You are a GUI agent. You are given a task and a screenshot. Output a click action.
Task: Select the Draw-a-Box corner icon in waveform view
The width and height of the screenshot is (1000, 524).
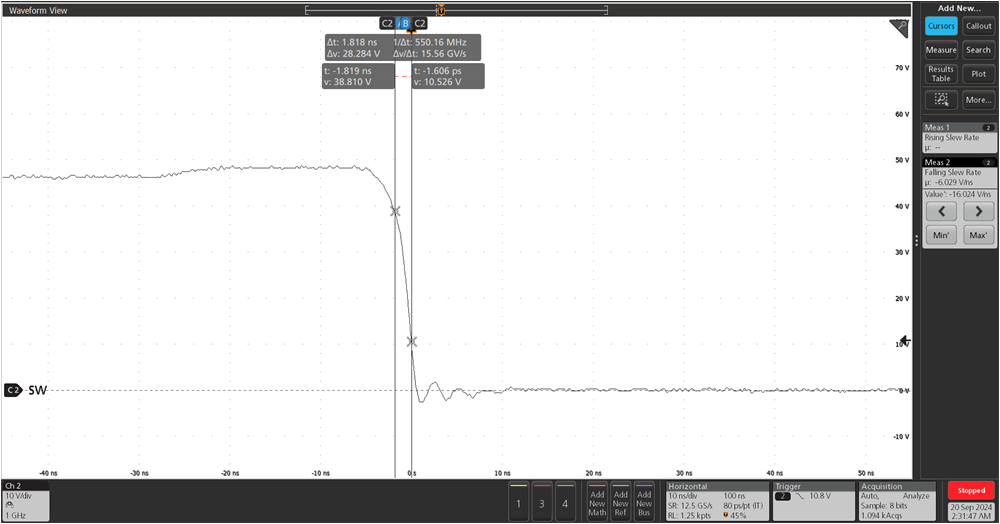(899, 29)
